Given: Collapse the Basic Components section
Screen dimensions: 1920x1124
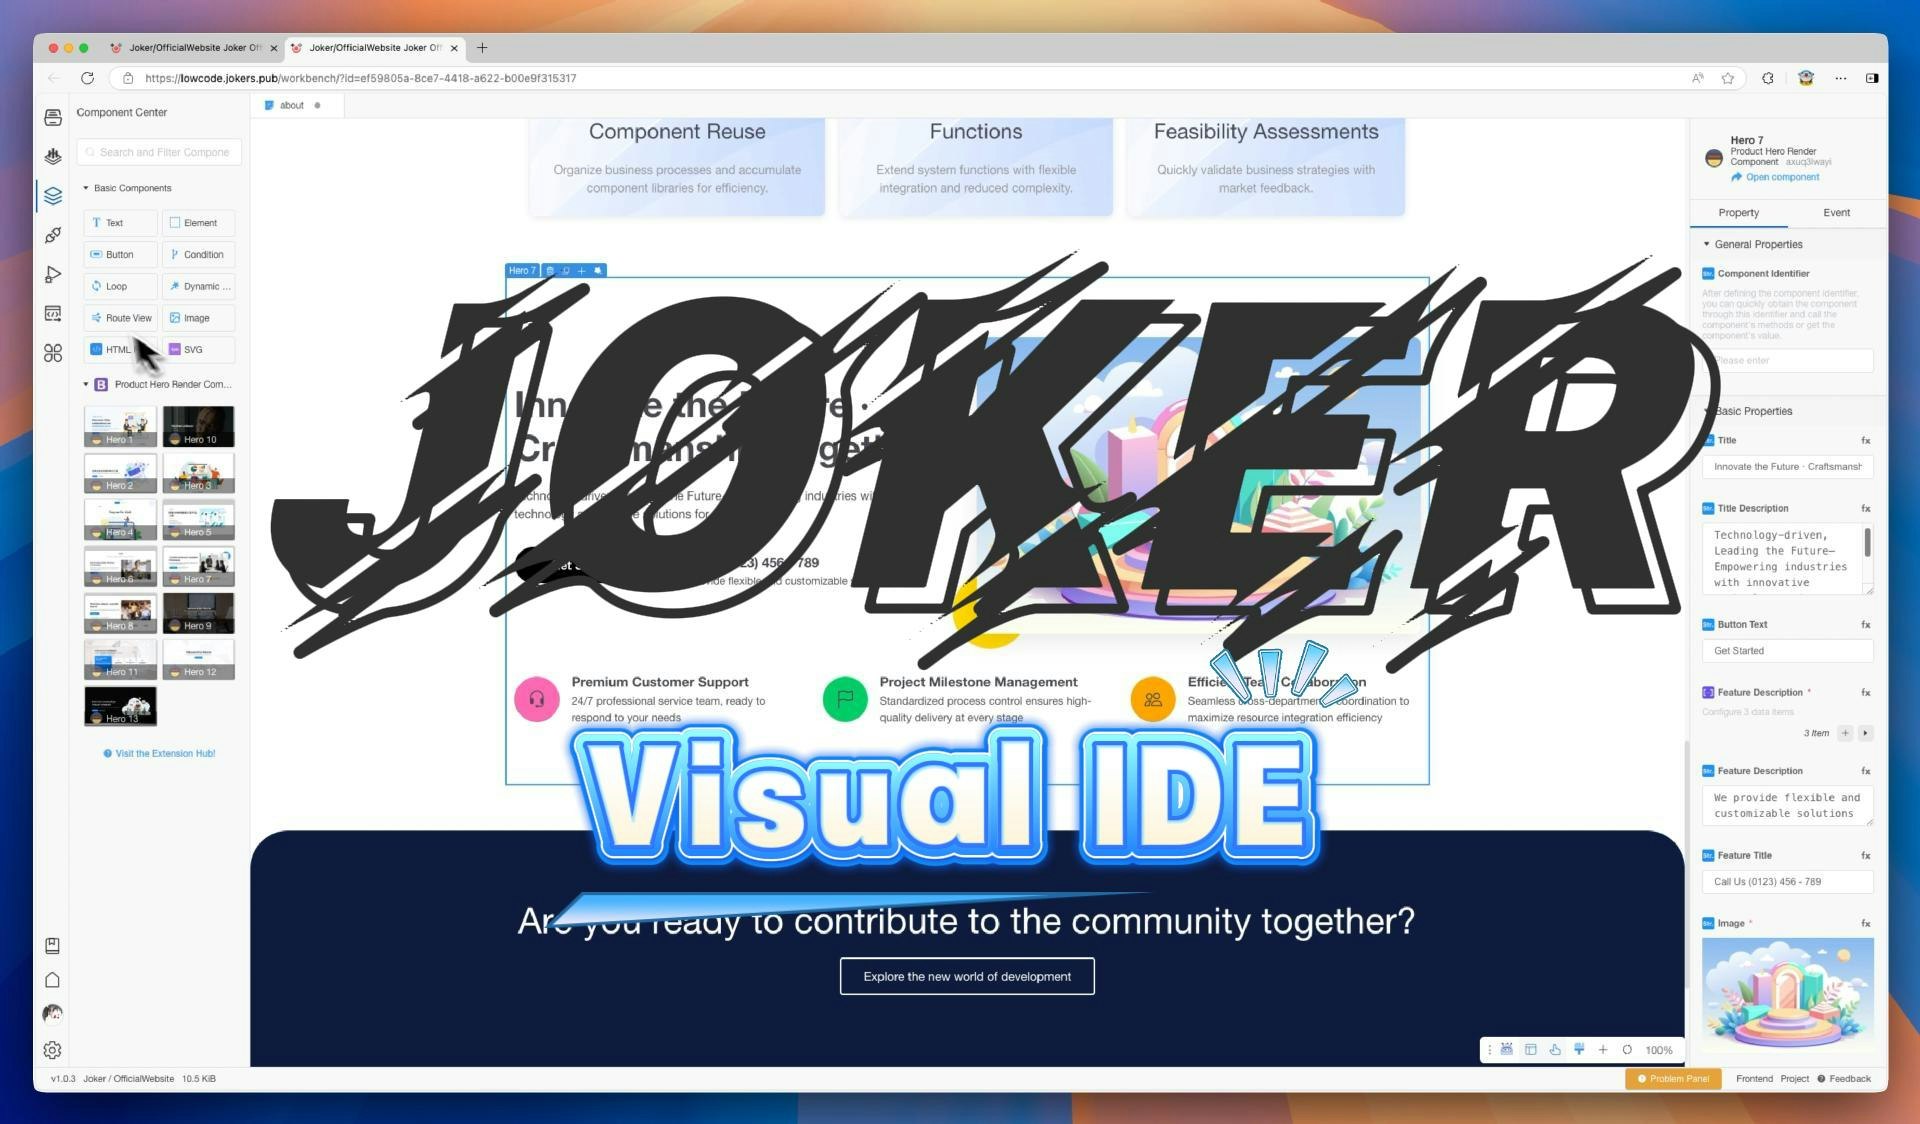Looking at the screenshot, I should coord(87,187).
